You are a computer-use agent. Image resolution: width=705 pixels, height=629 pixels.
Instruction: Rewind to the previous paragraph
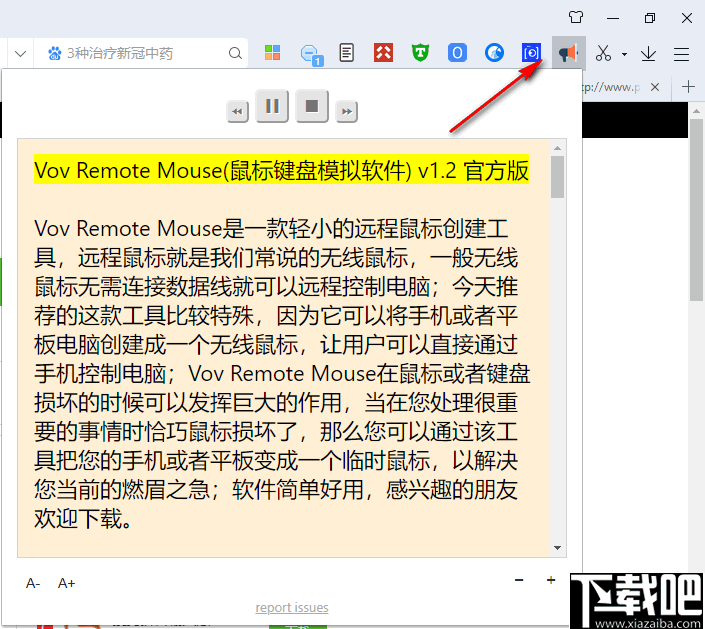tap(237, 111)
